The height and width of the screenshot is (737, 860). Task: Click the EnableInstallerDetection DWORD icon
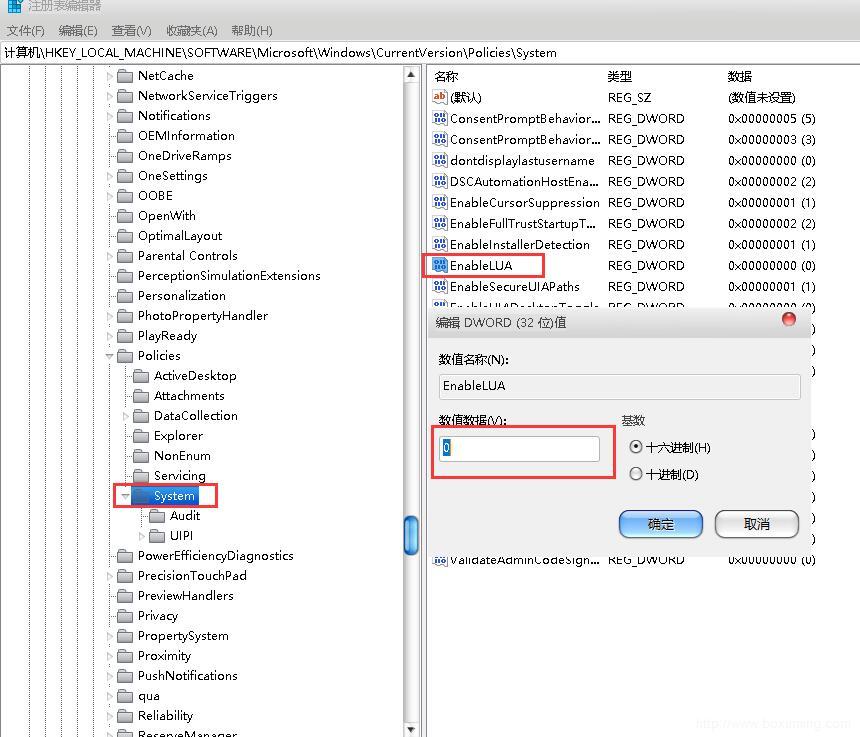tap(440, 245)
